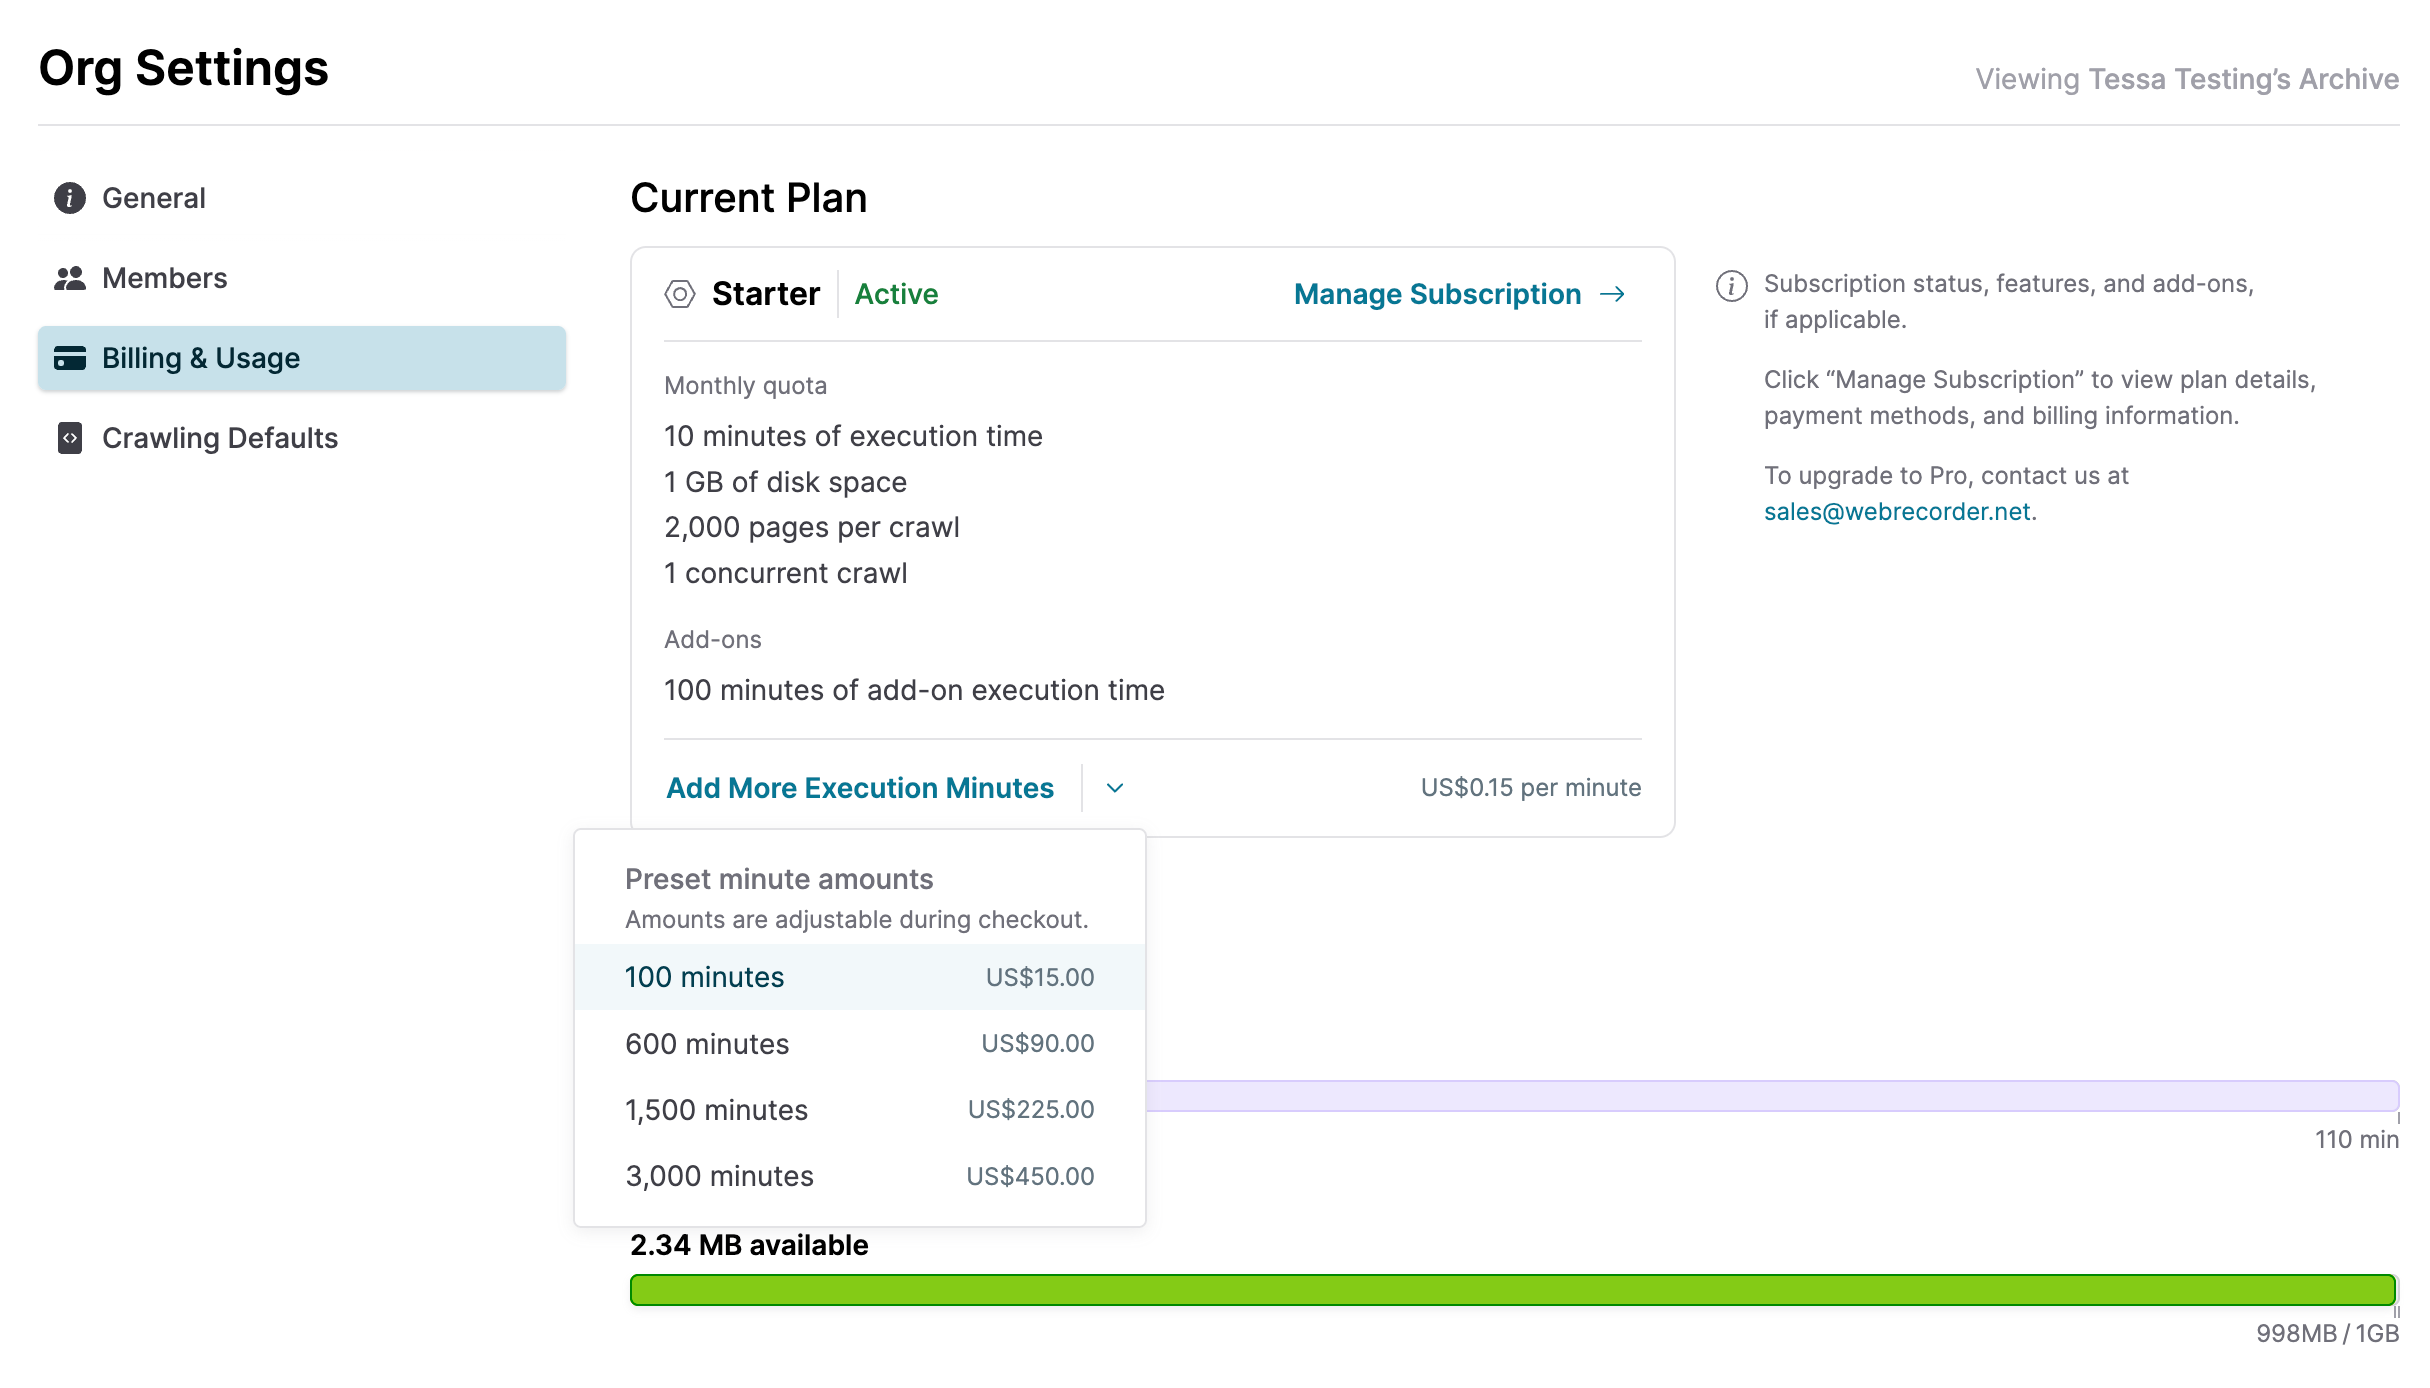The image size is (2430, 1388).
Task: Open the Crawling Defaults section
Action: click(219, 438)
